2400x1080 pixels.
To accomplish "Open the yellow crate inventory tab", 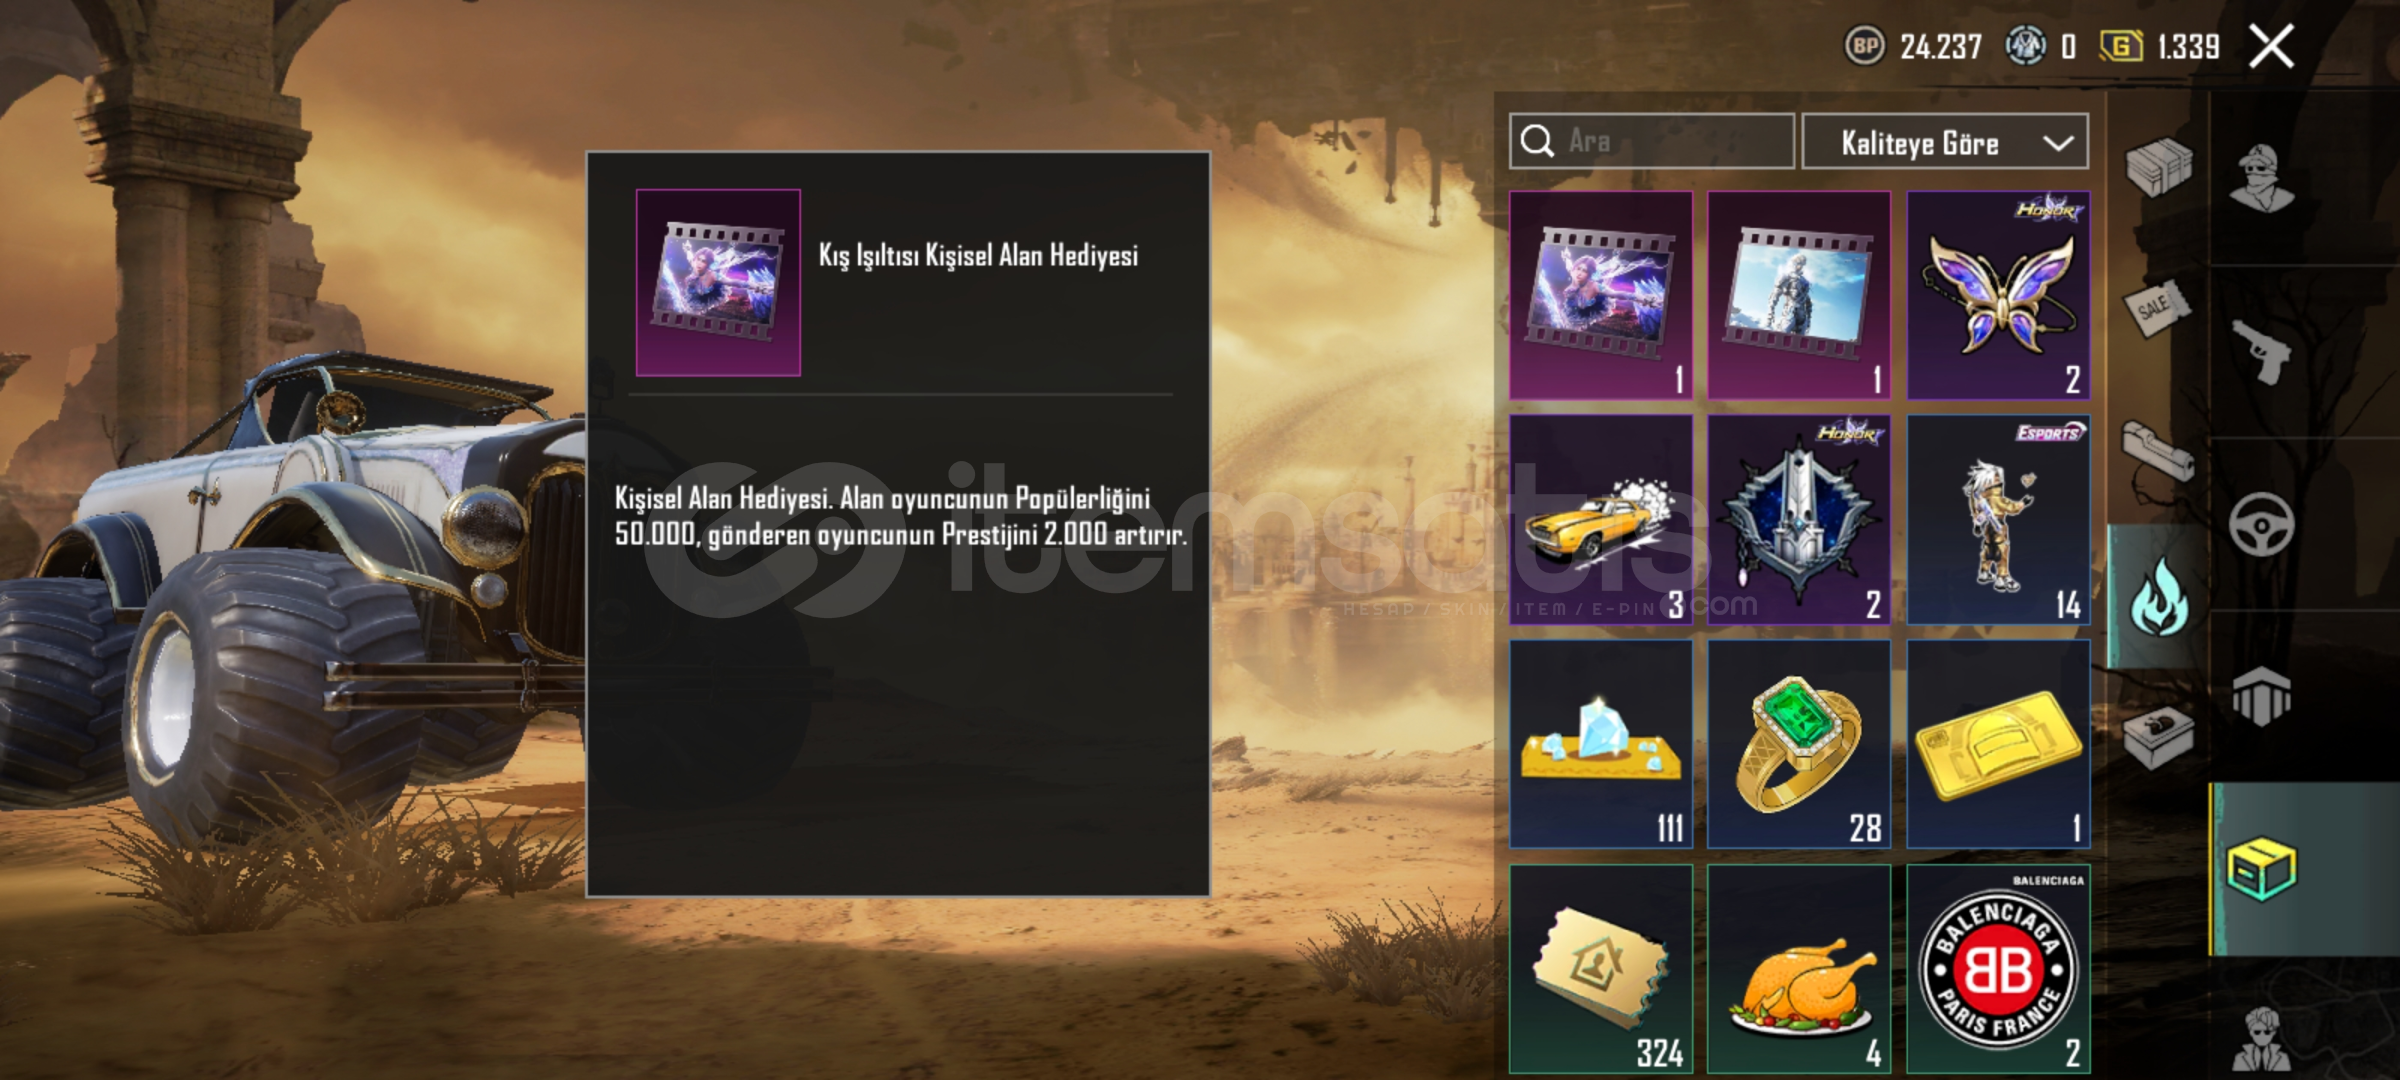I will click(x=2262, y=869).
